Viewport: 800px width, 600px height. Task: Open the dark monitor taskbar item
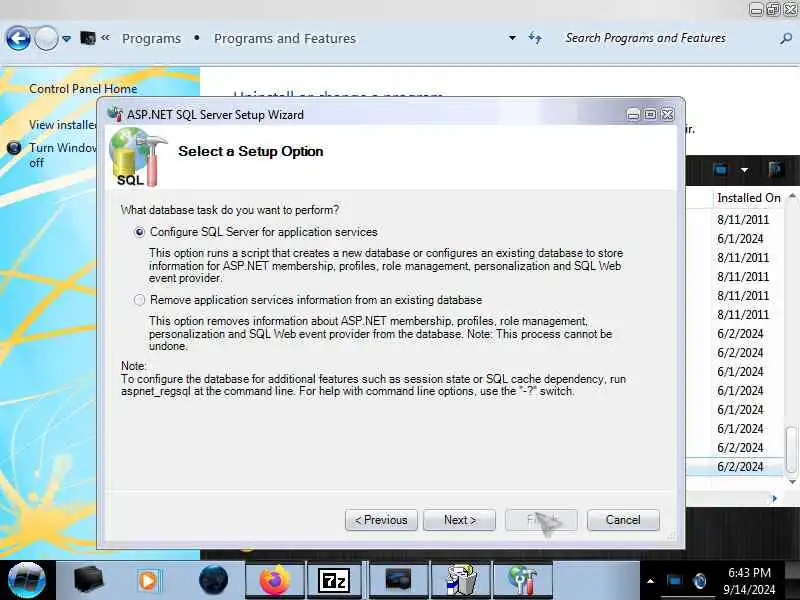click(398, 580)
